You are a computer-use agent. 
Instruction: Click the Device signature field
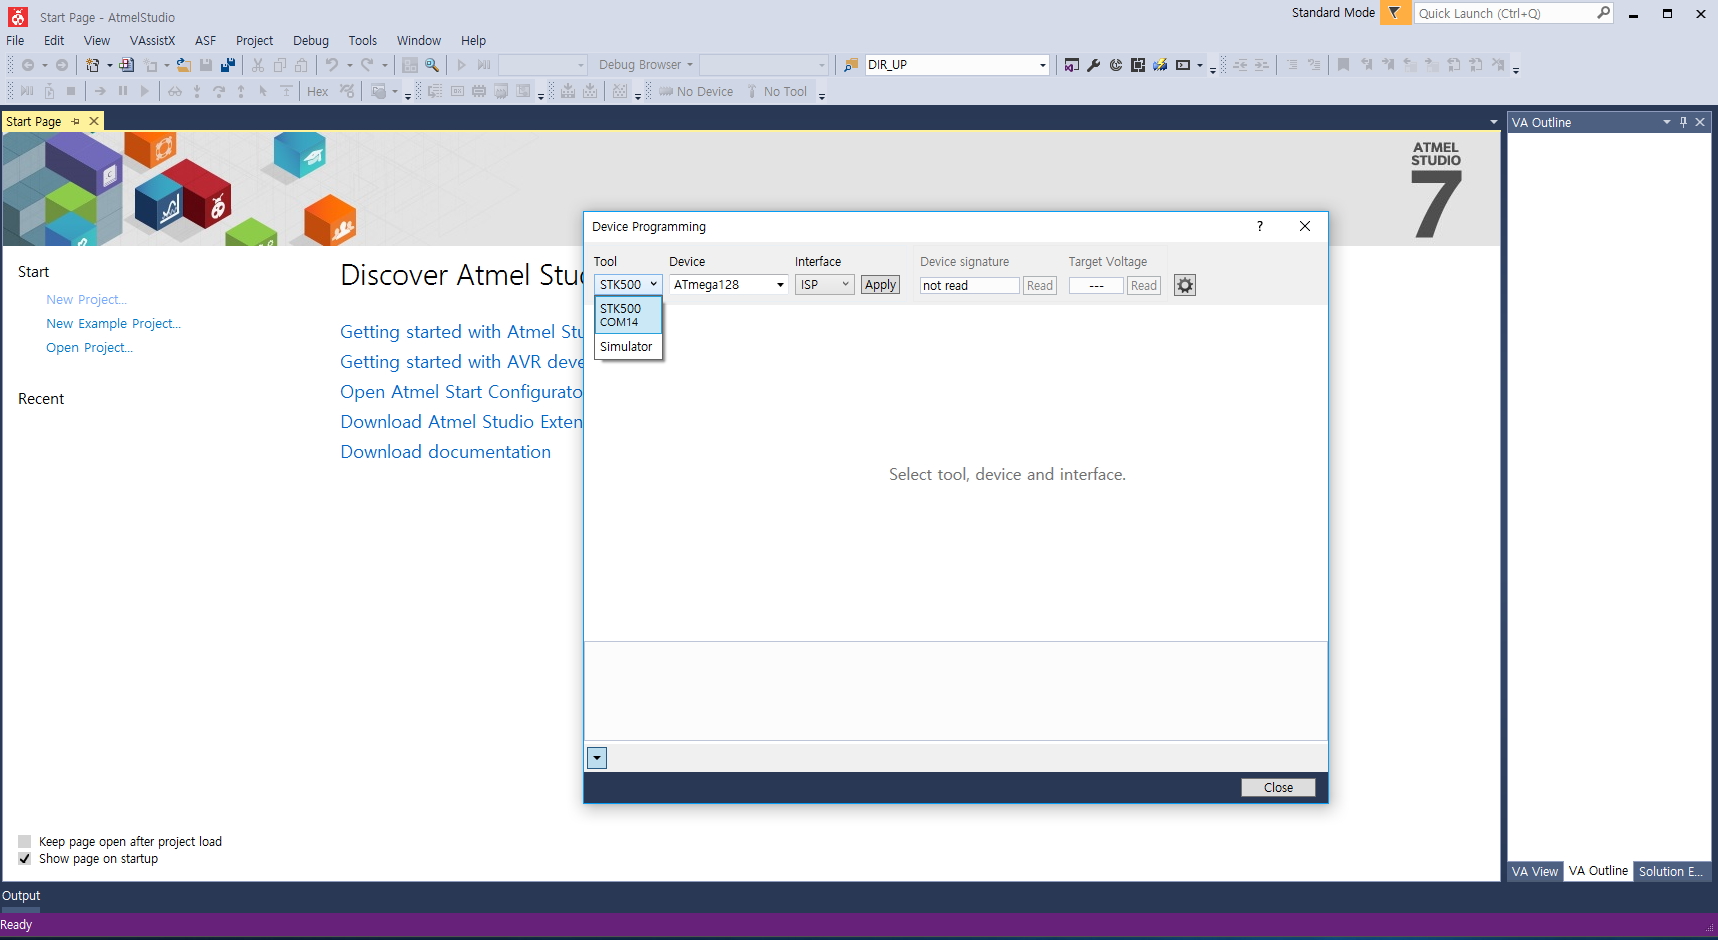pyautogui.click(x=969, y=286)
